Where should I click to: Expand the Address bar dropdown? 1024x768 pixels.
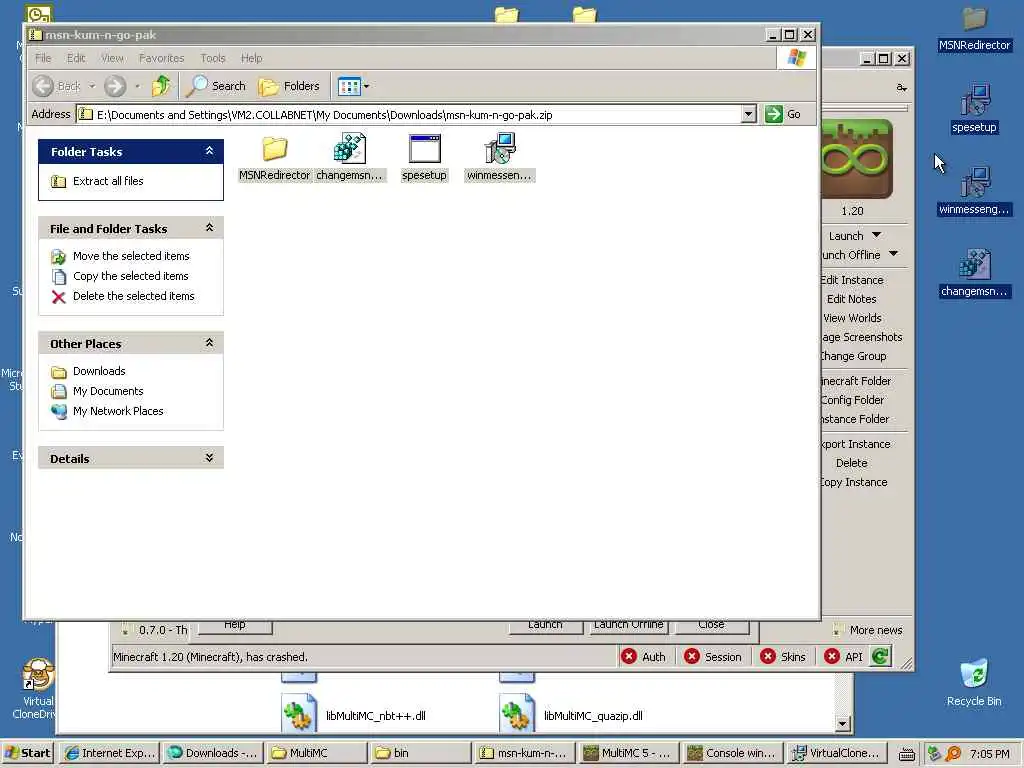click(748, 114)
